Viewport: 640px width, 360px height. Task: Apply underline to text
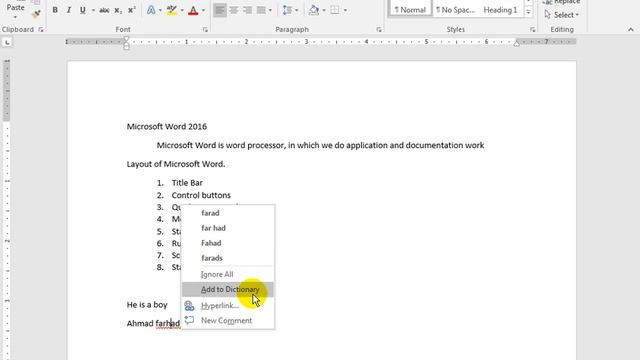click(x=82, y=10)
